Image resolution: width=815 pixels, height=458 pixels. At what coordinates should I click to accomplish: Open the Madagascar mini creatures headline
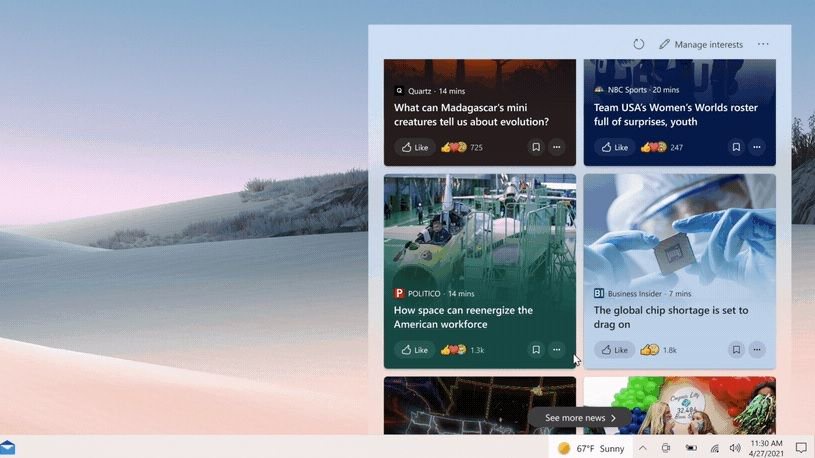point(471,114)
